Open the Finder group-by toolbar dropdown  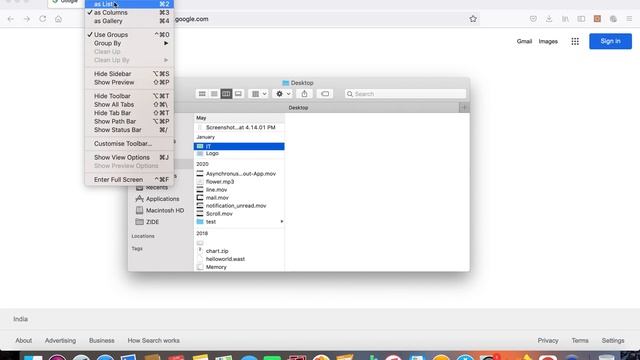(x=258, y=94)
